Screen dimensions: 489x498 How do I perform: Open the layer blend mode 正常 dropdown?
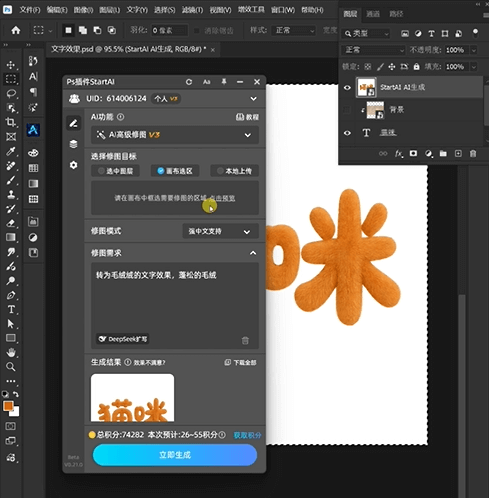374,50
